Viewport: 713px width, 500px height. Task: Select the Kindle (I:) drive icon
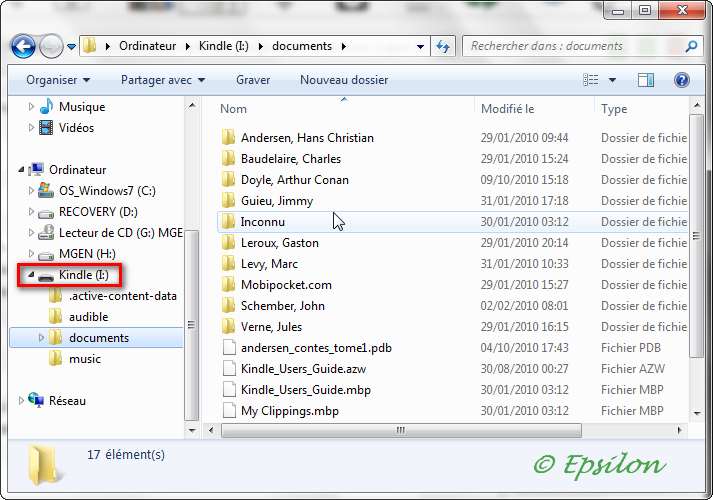pos(46,275)
